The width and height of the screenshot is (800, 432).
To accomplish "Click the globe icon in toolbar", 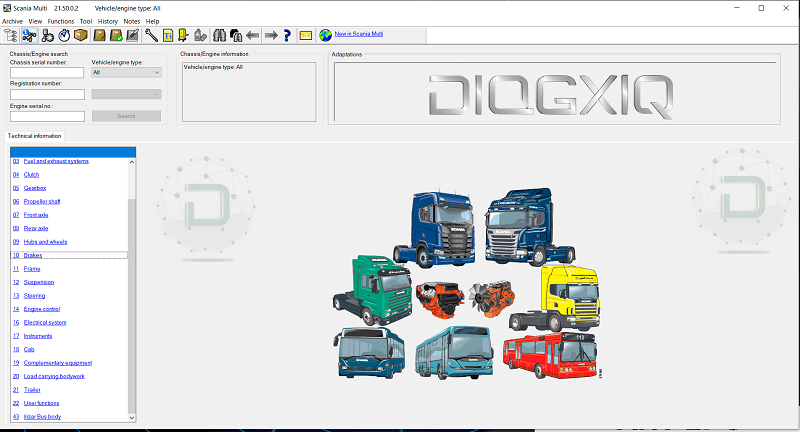I will [x=326, y=35].
